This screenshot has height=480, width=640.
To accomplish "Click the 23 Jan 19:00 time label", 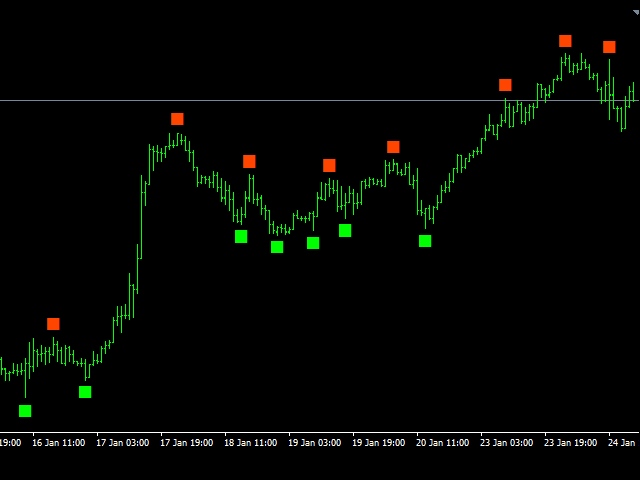I will click(571, 443).
